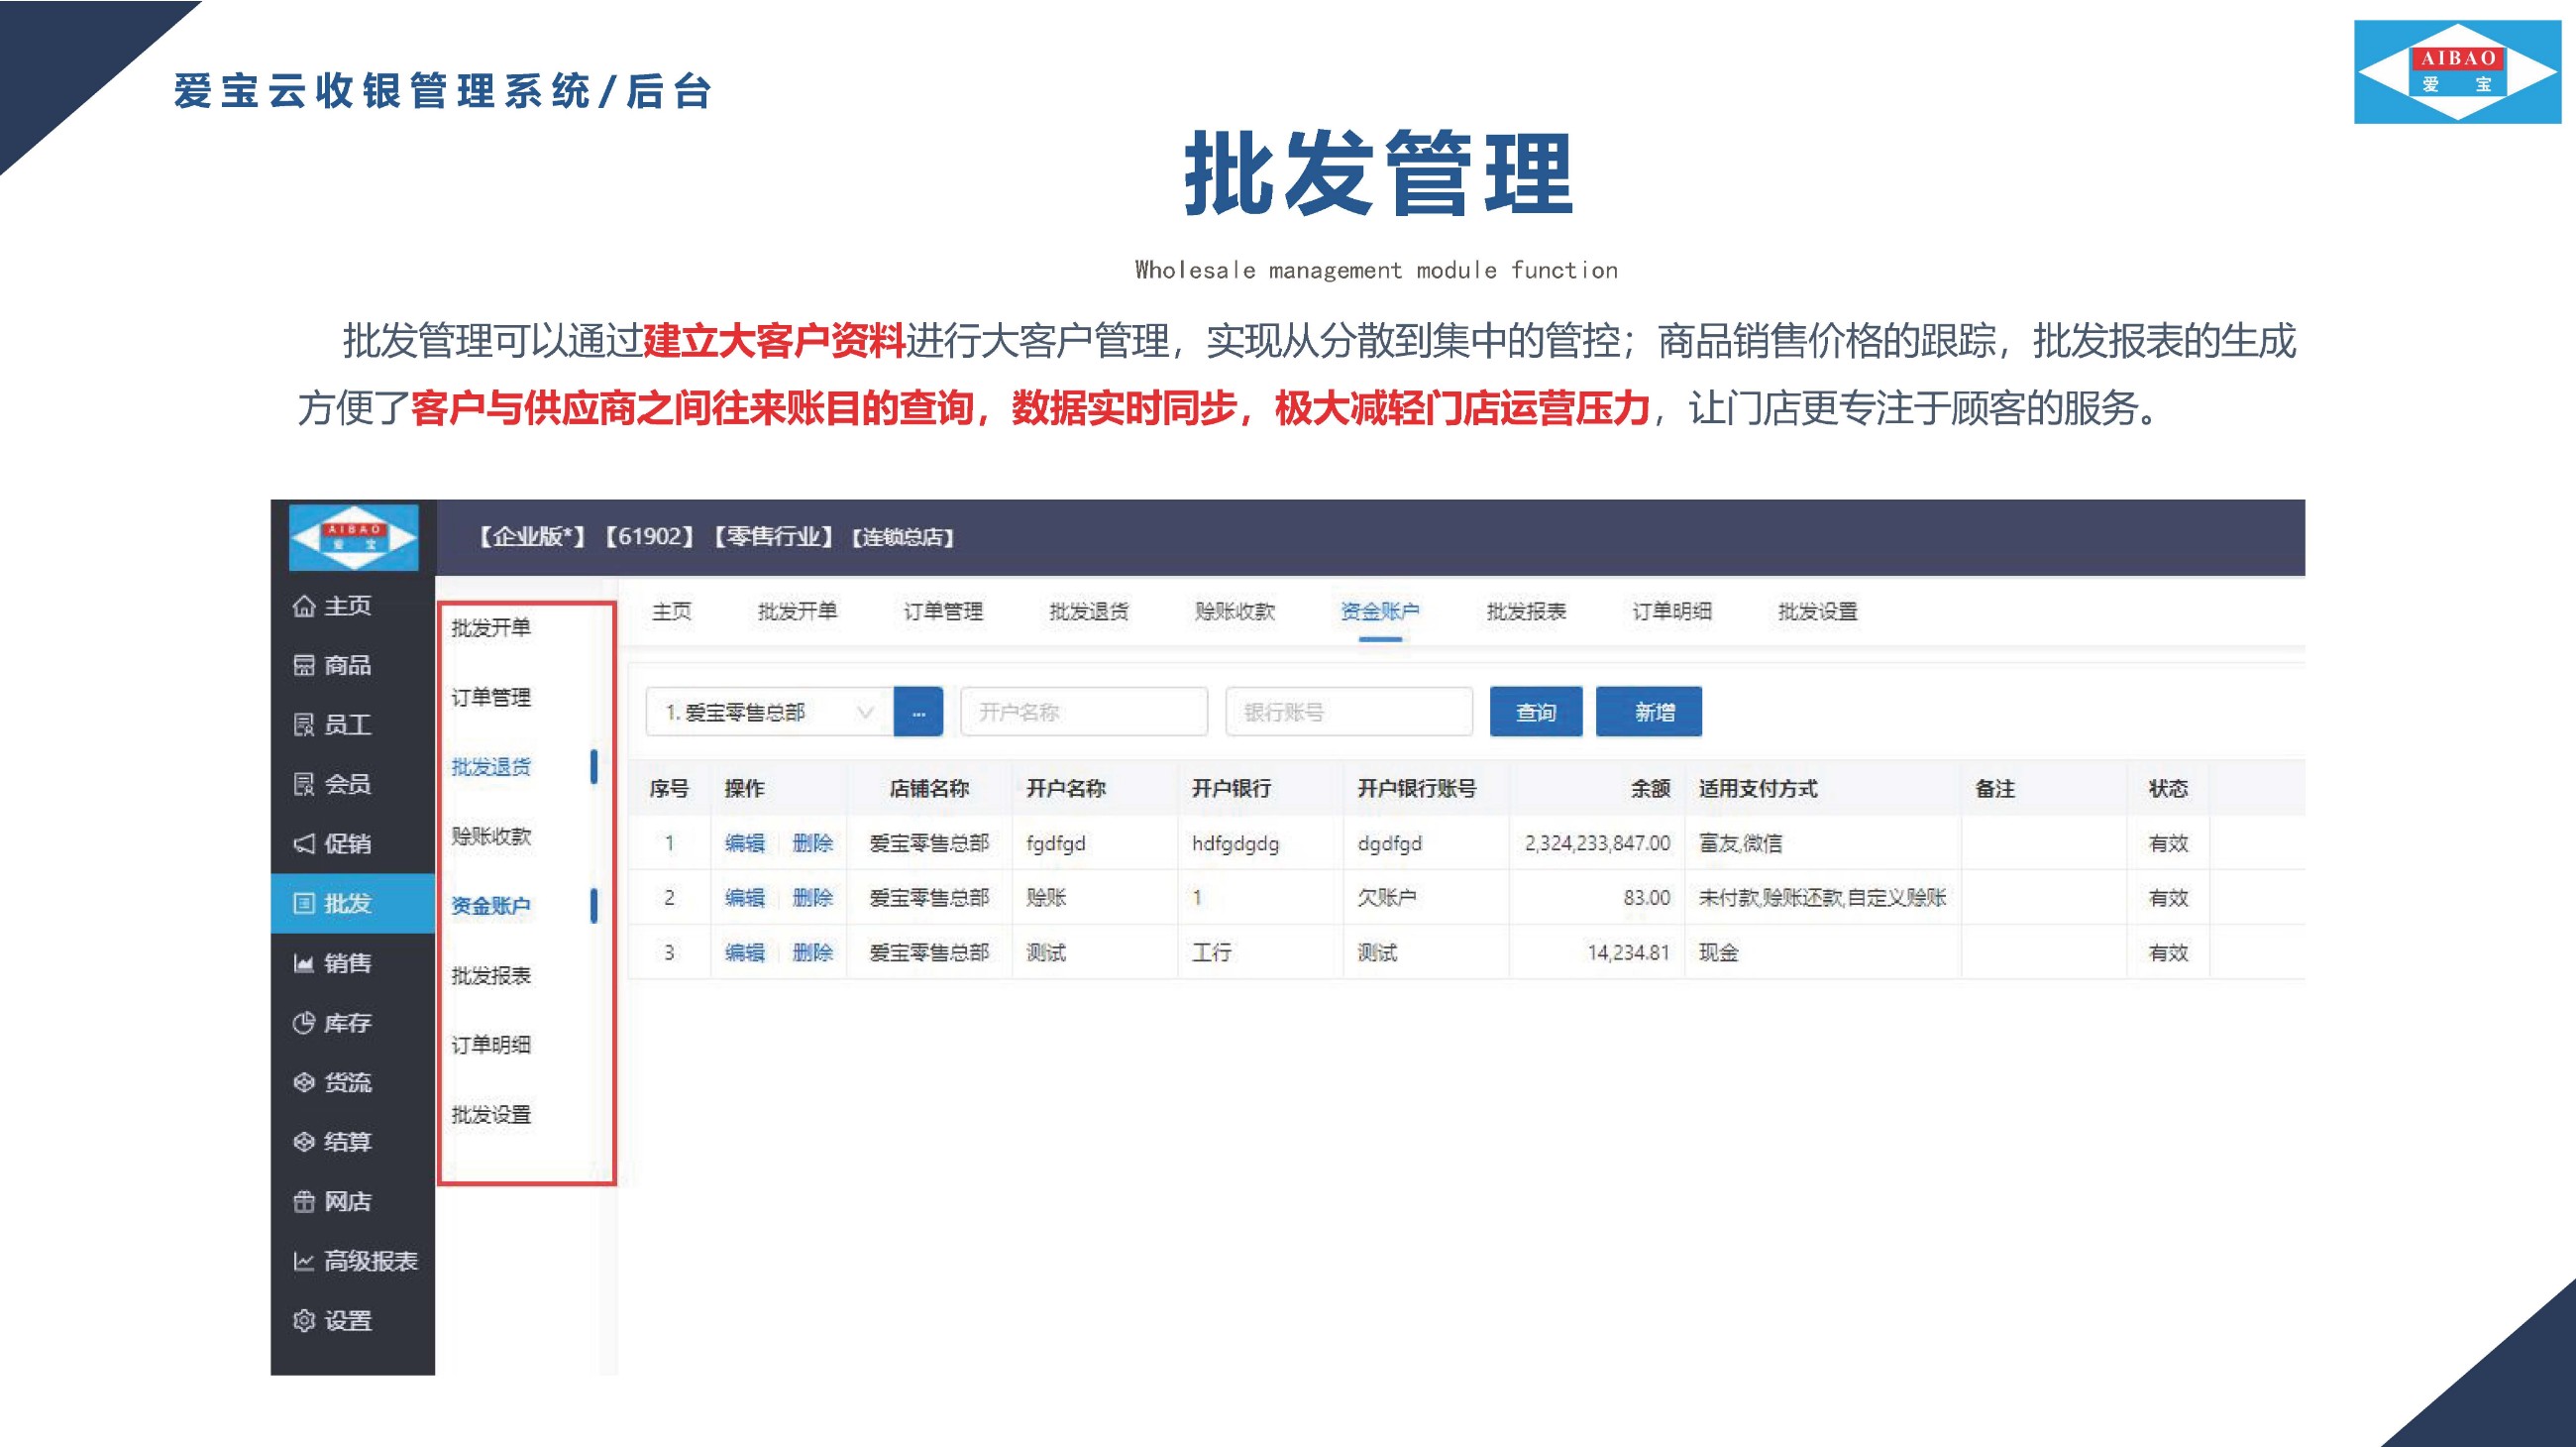2576x1447 pixels.
Task: Click 删除 for the 赊账 account row
Action: [813, 898]
